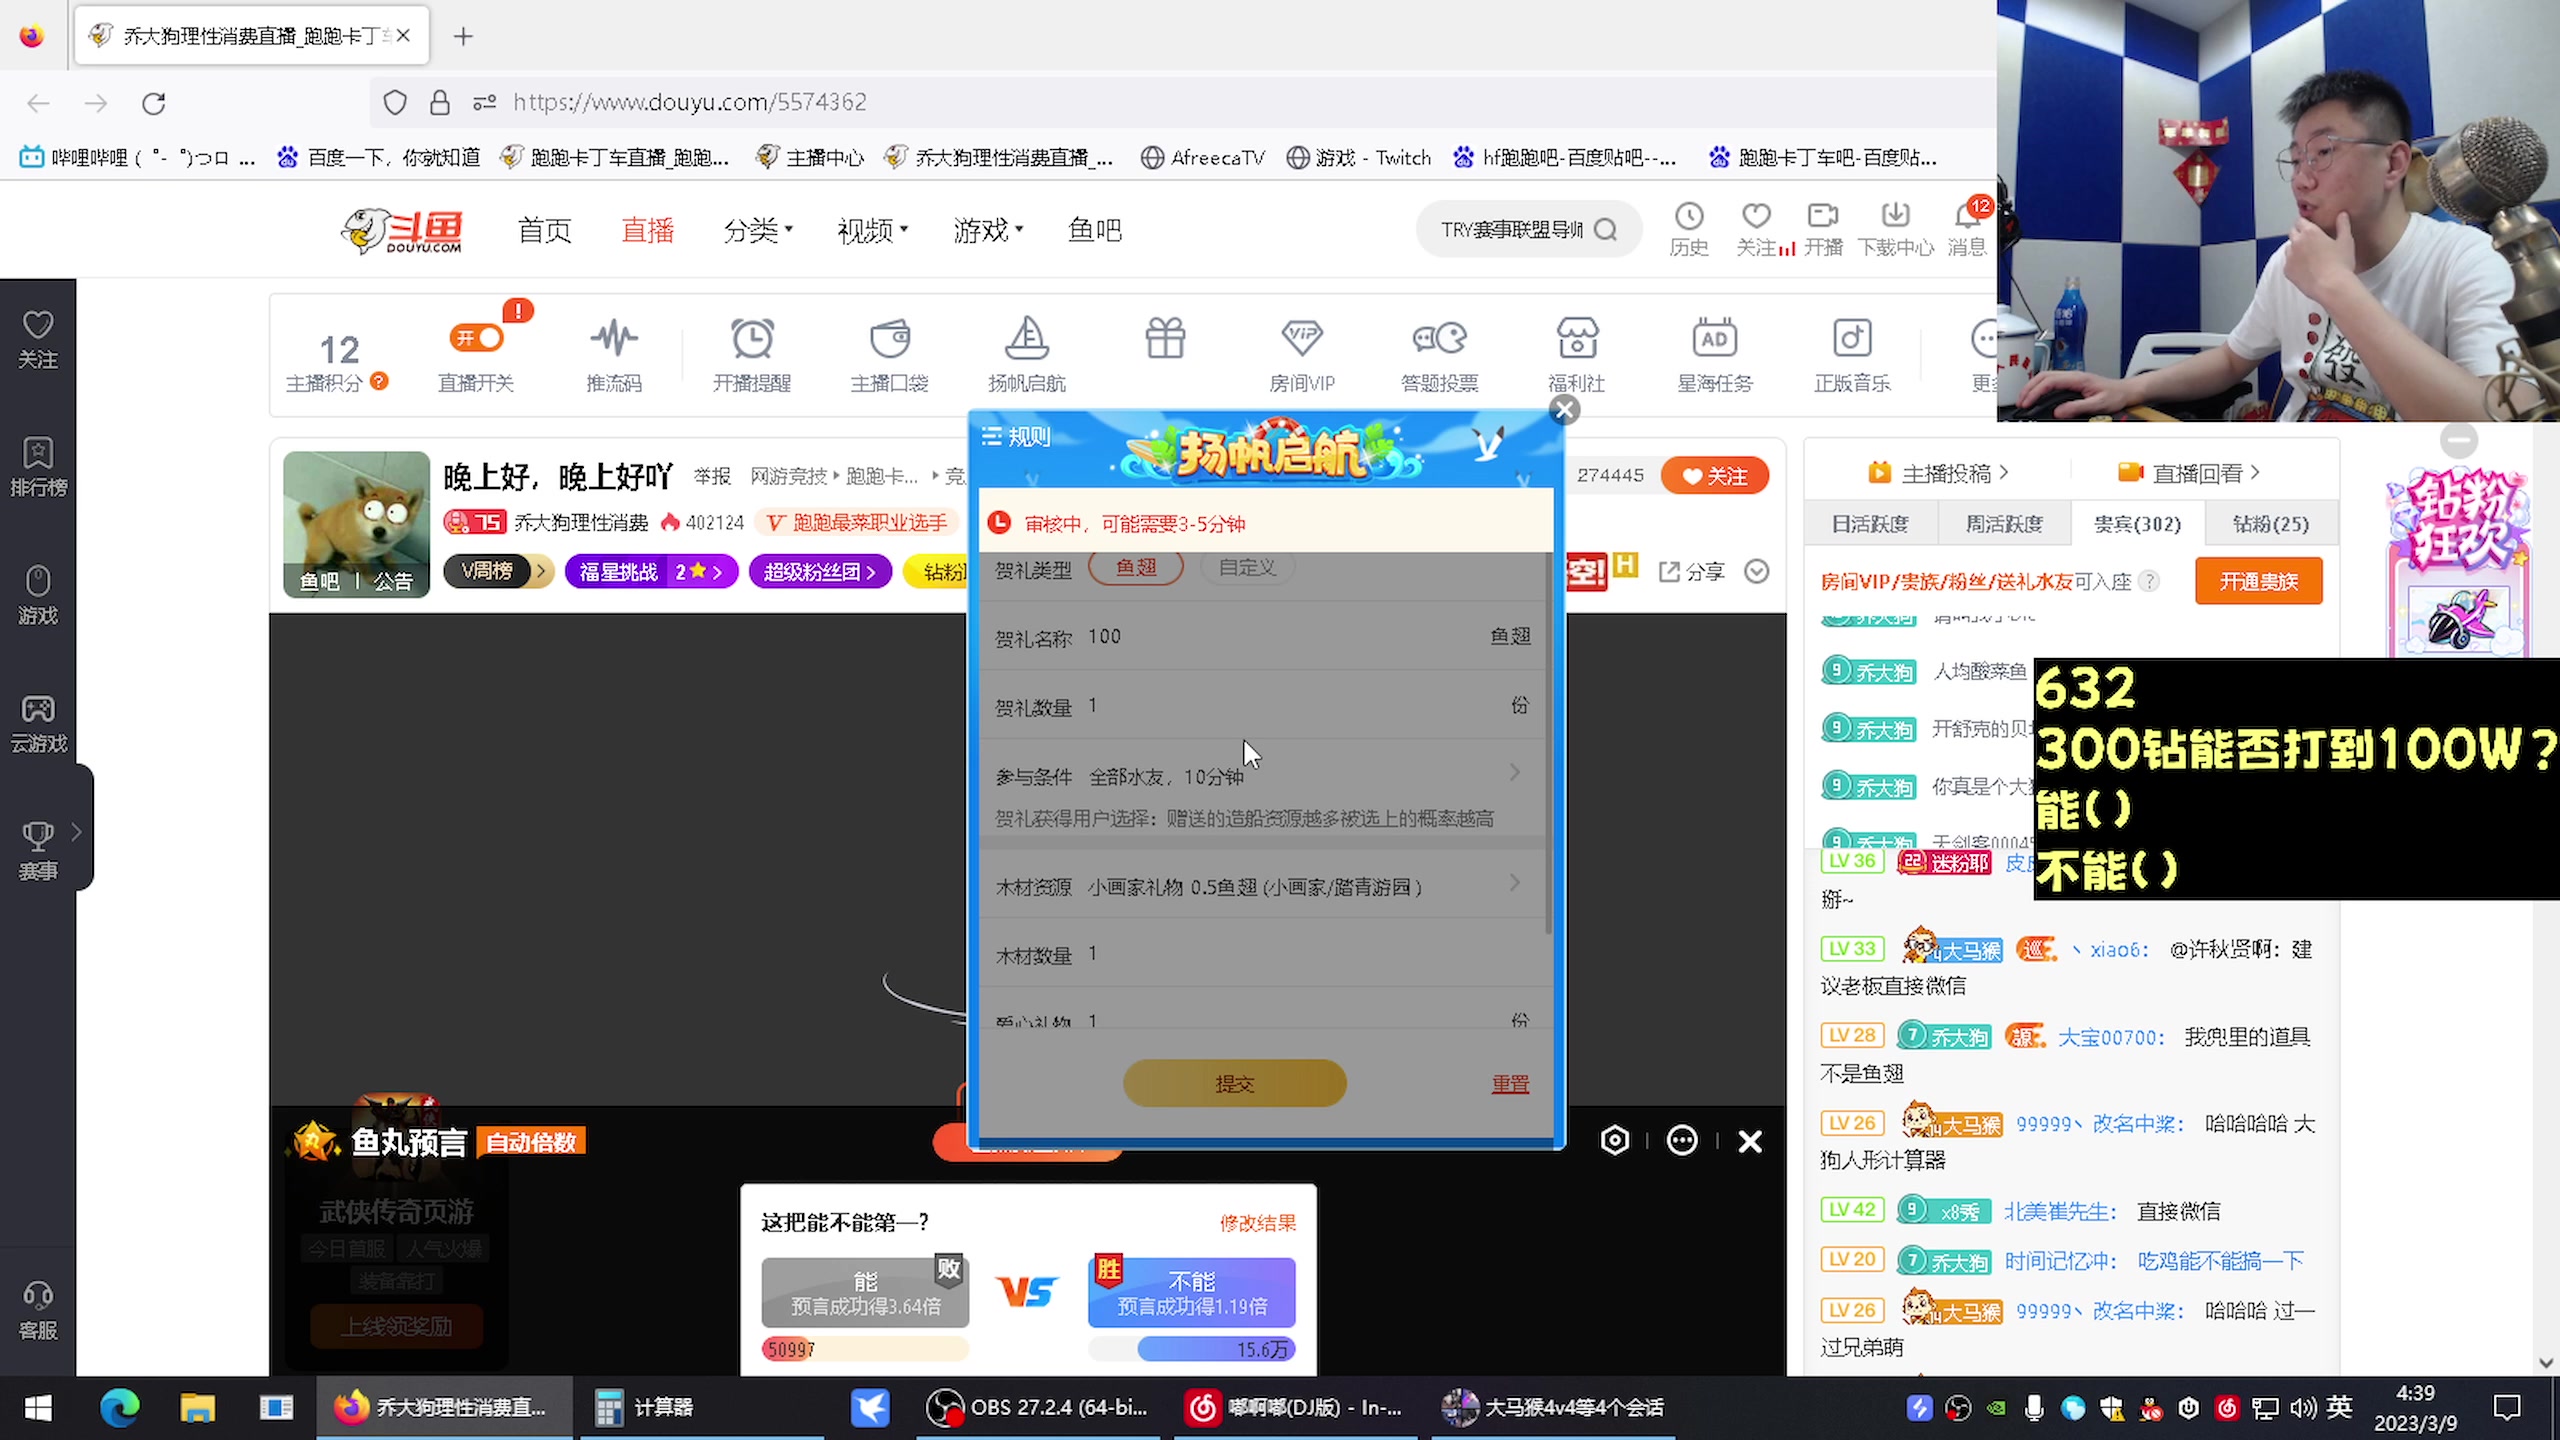2560x1440 pixels.
Task: Select the 自定义 gift type option
Action: 1246,567
